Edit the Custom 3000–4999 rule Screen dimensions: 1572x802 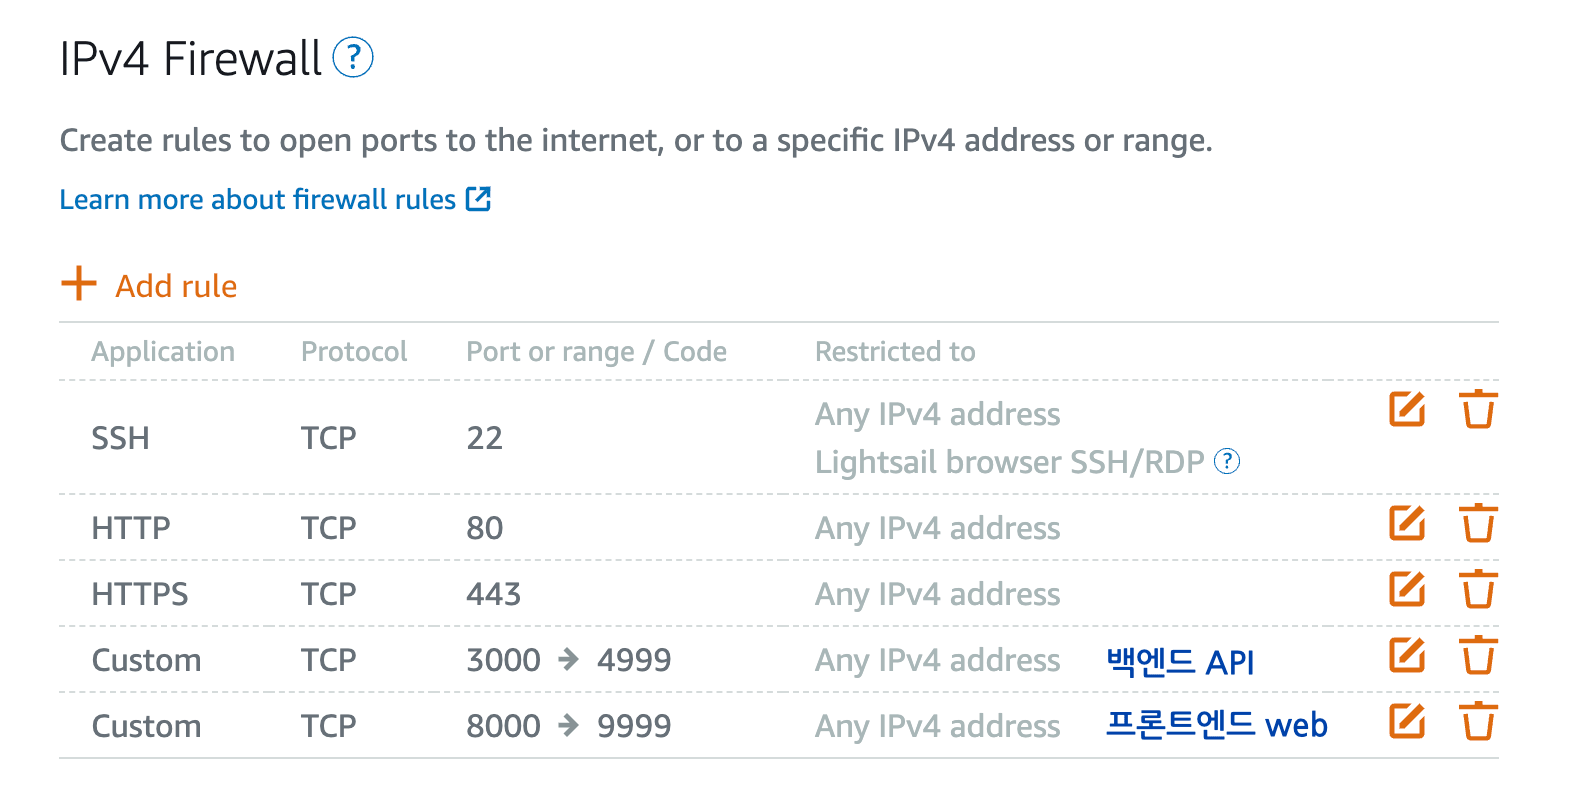1407,655
